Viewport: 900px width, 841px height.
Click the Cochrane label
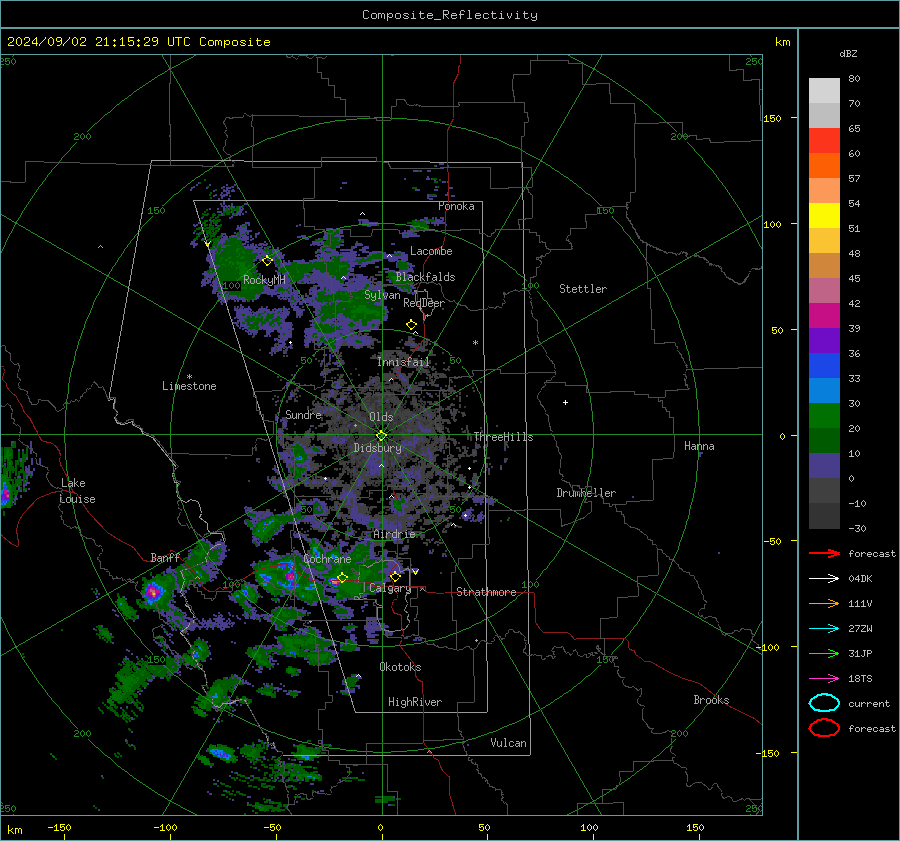click(327, 559)
